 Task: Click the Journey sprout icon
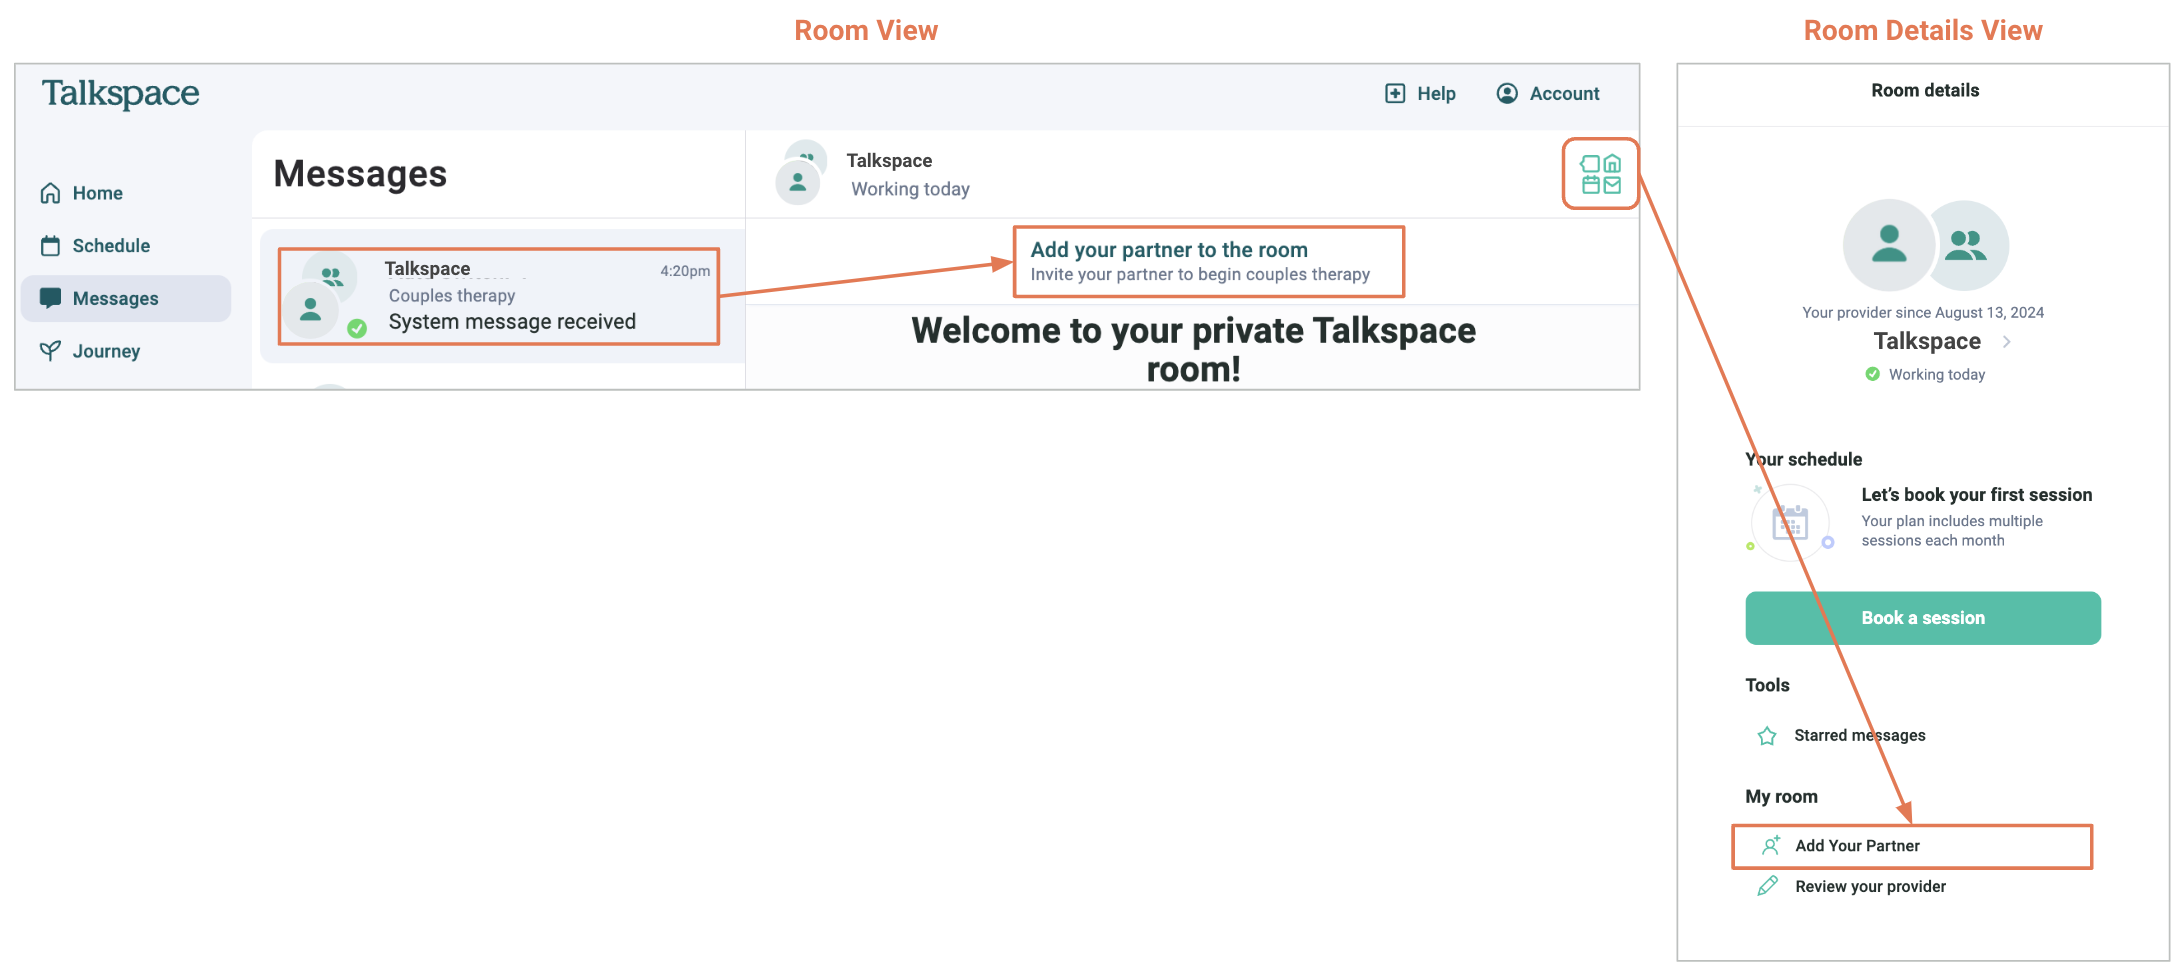click(50, 351)
